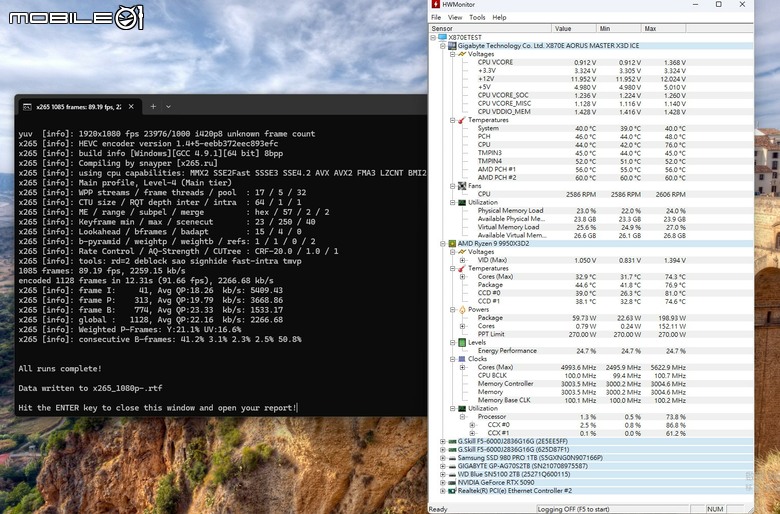Collapse the Powers group
The width and height of the screenshot is (780, 514).
pyautogui.click(x=453, y=309)
